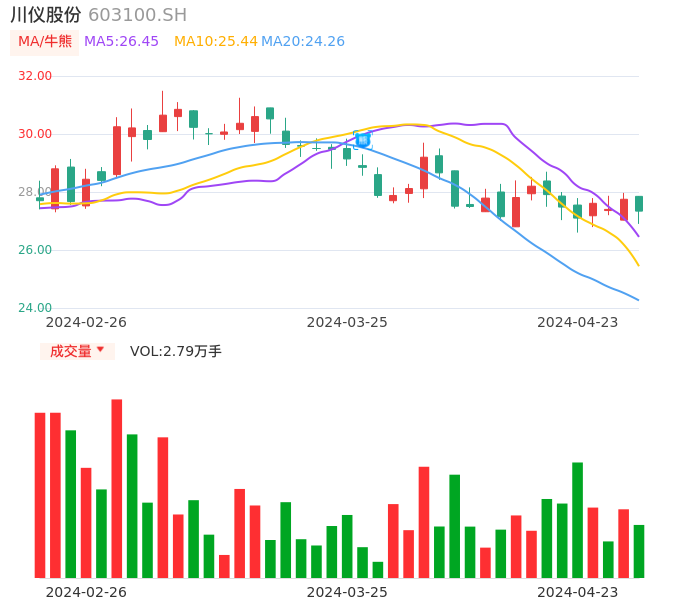Click the tallest red volume bar
Screen dimensions: 686x606
click(117, 488)
